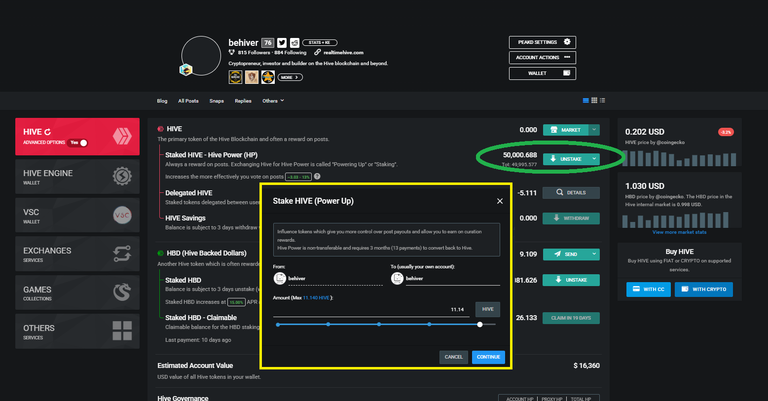Viewport: 768px width, 401px height.
Task: Click the Exchanges swap arrows icon
Action: click(122, 254)
